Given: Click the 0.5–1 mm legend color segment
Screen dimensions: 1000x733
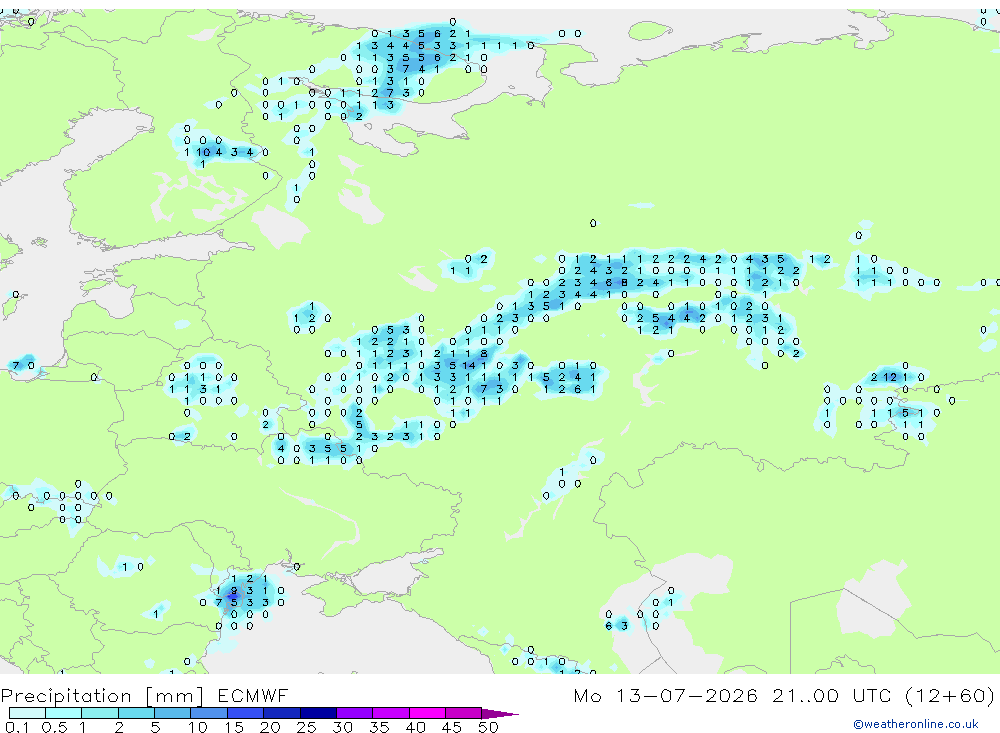Looking at the screenshot, I should (x=64, y=713).
